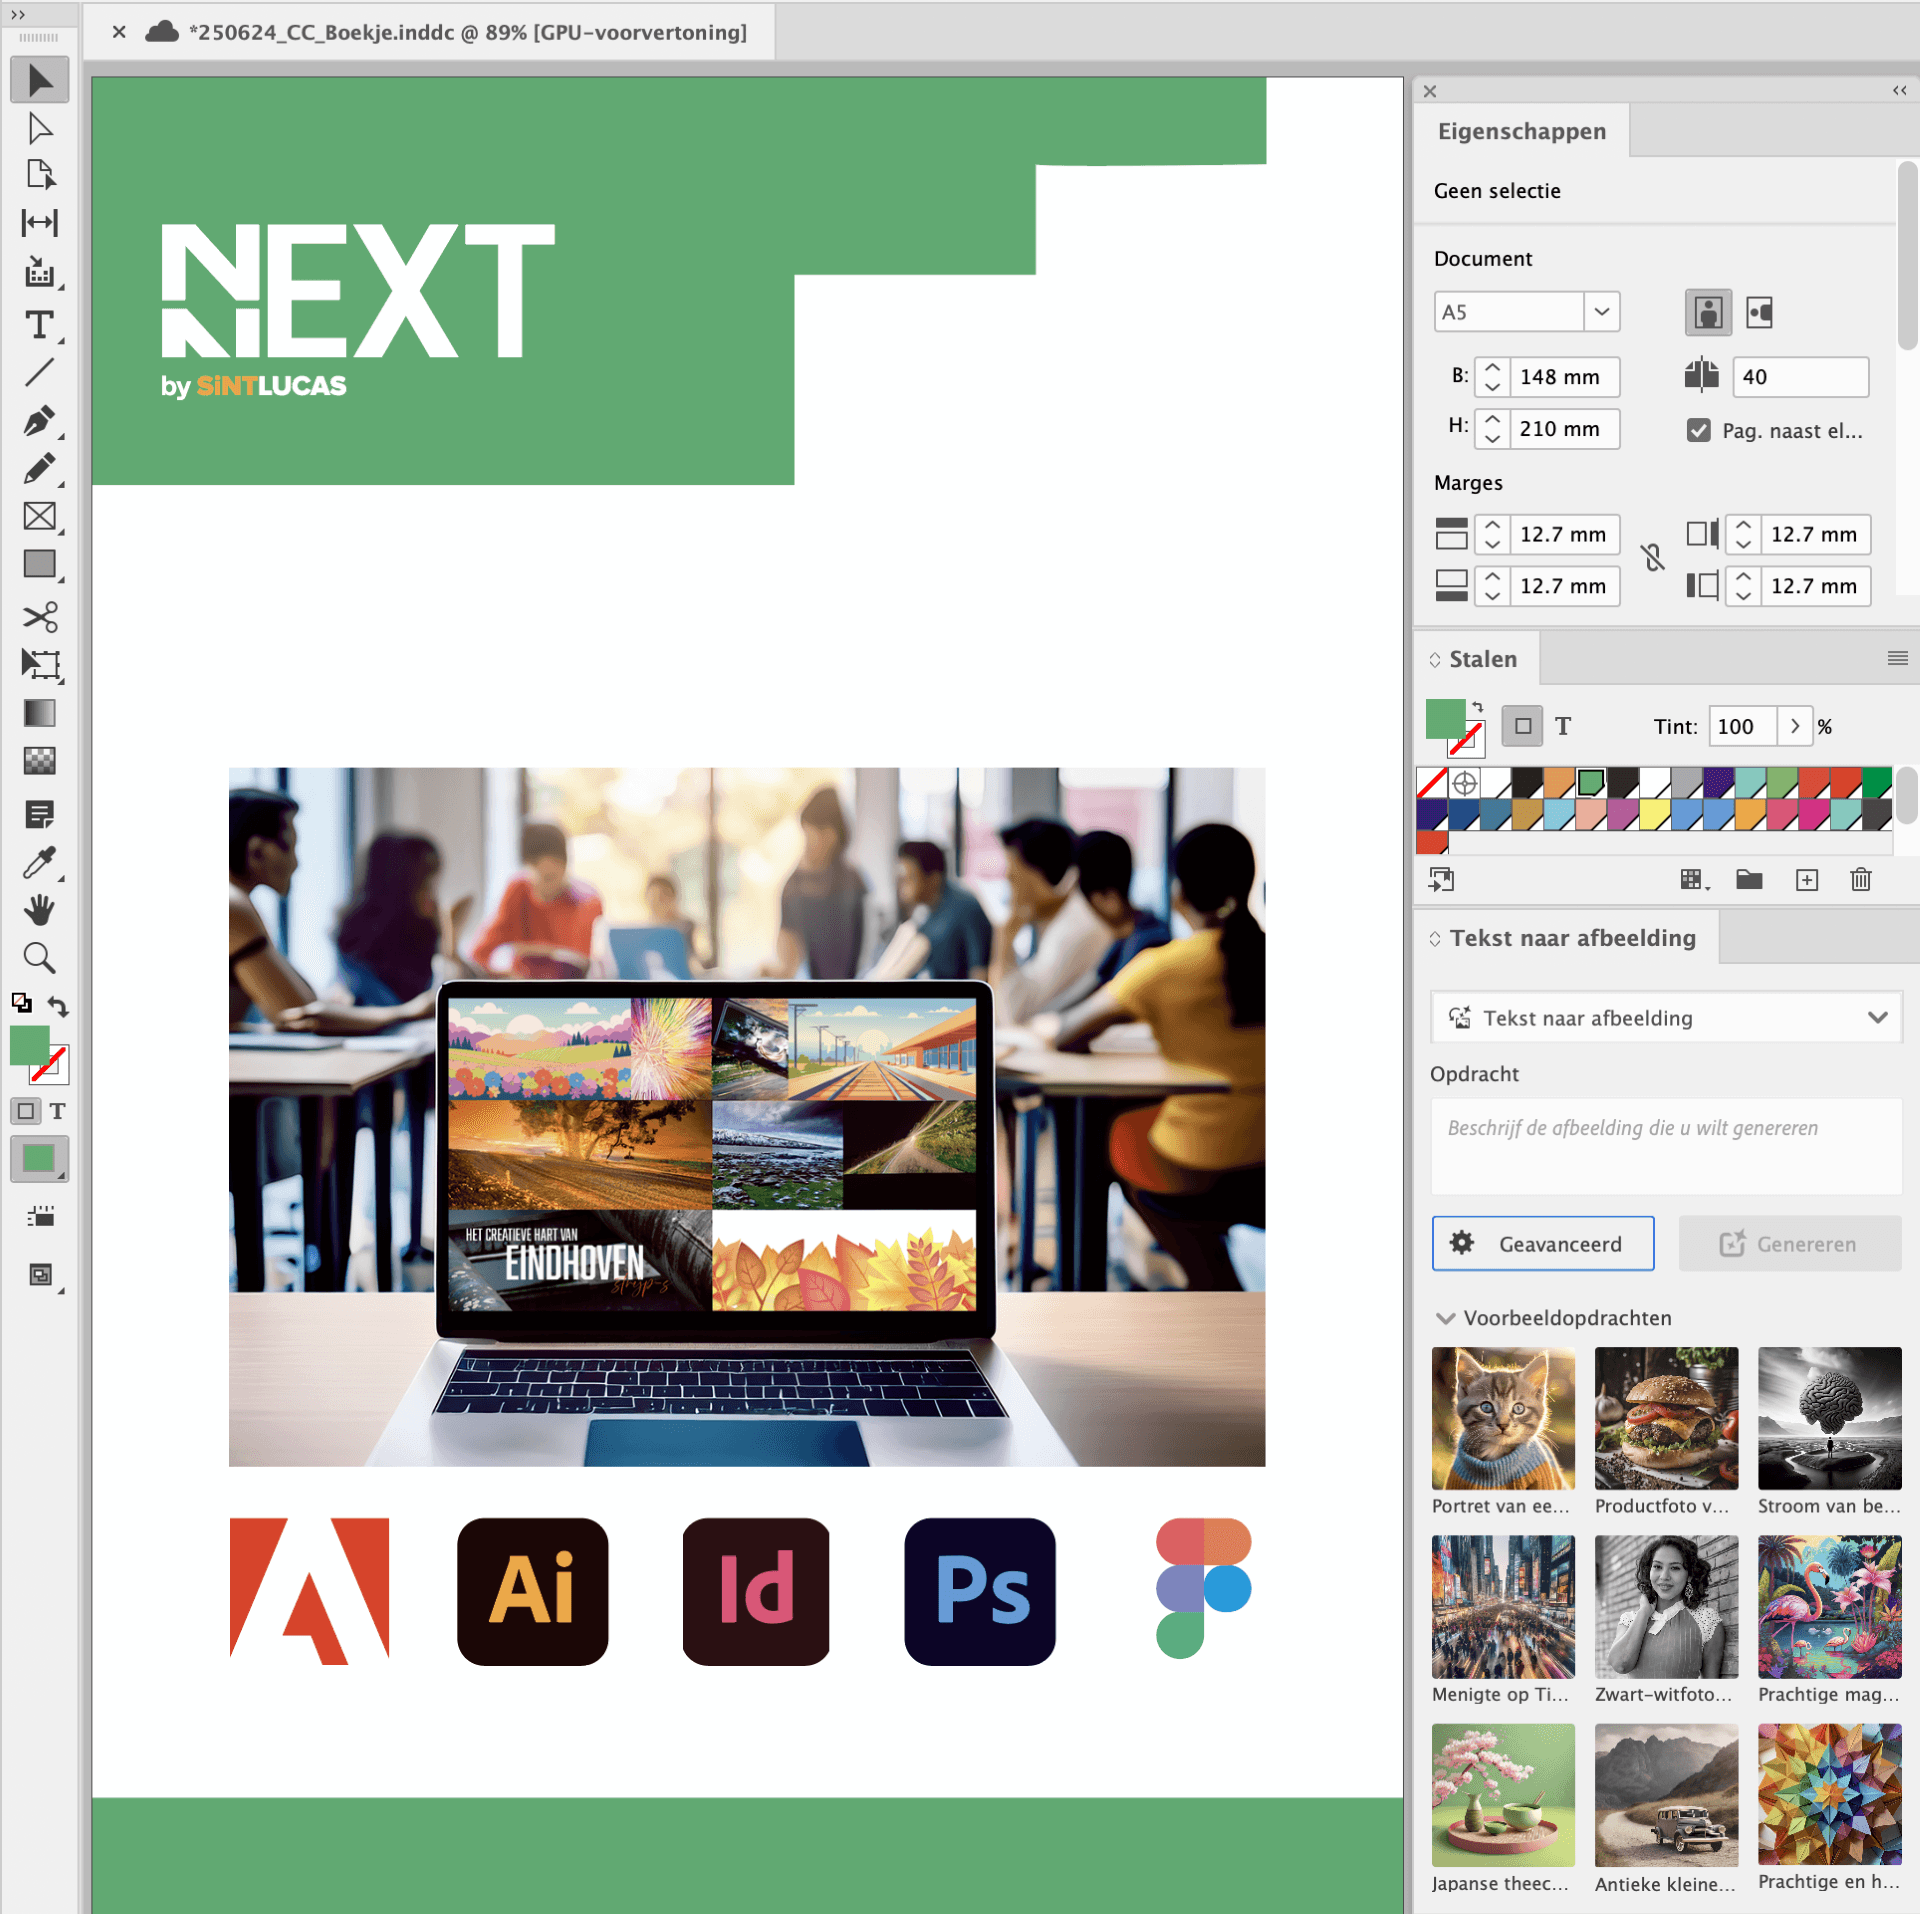Select the Hand tool

tap(39, 910)
